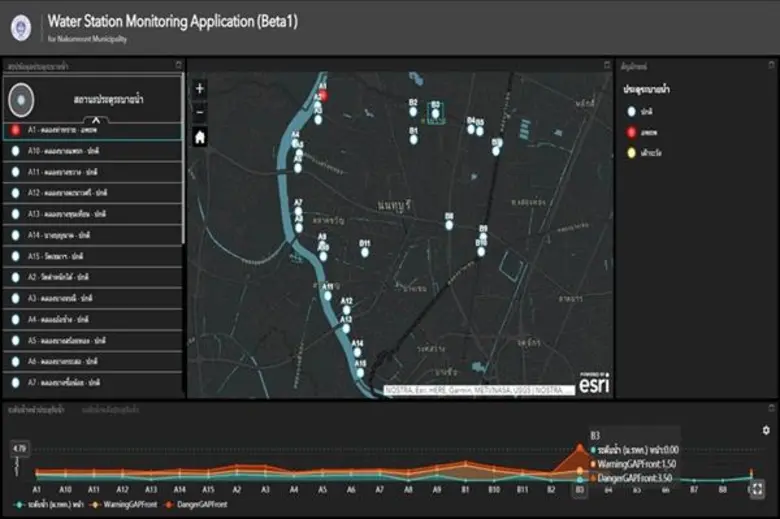This screenshot has width=780, height=519.
Task: Select station A4 row in list
Action: [x=93, y=319]
